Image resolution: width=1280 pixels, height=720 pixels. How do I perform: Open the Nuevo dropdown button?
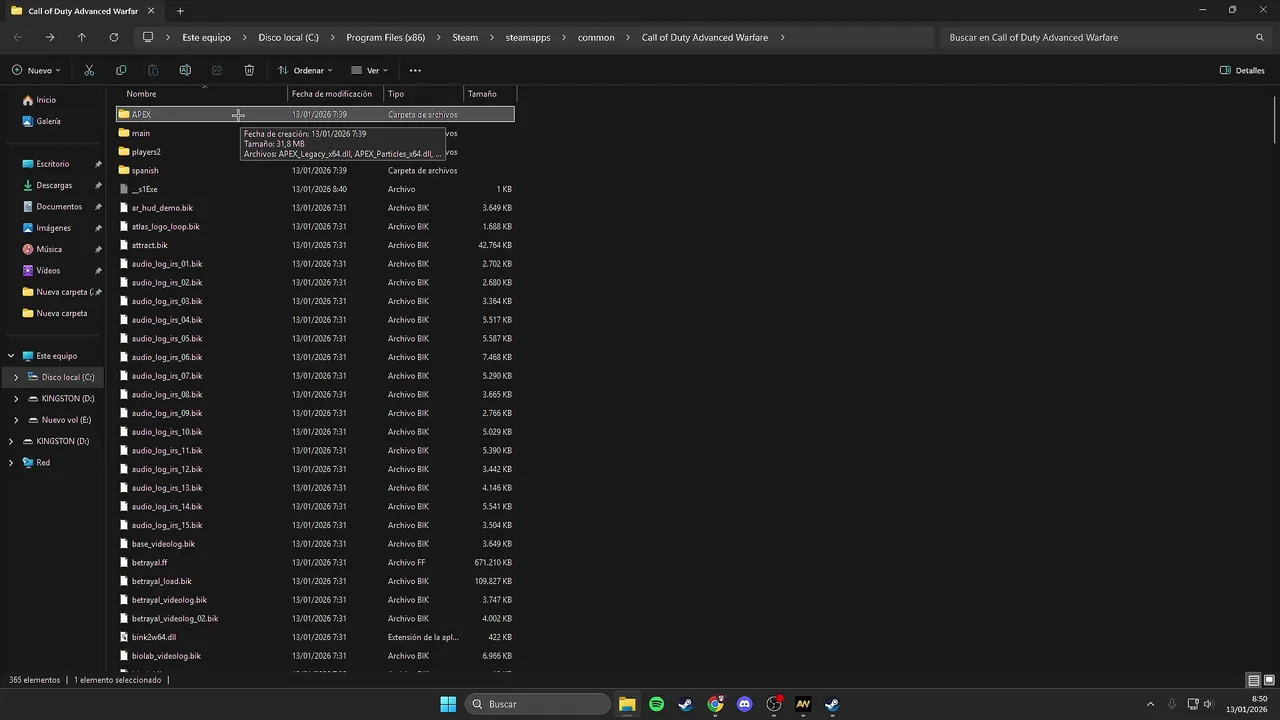click(36, 70)
